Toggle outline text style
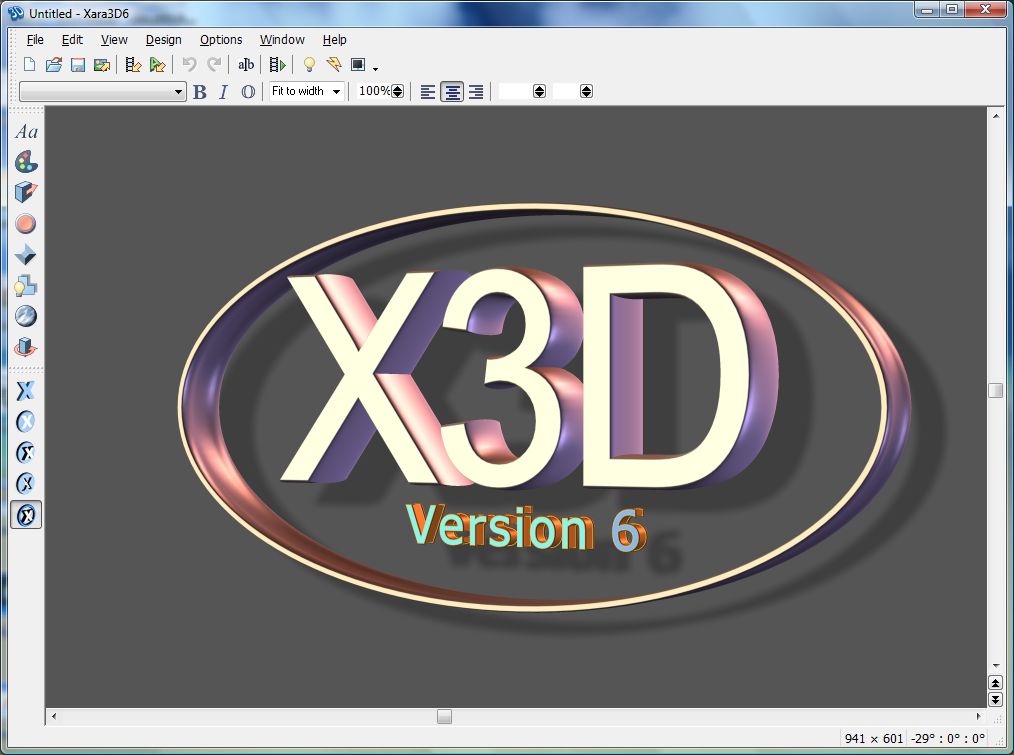Viewport: 1014px width, 755px height. coord(248,92)
